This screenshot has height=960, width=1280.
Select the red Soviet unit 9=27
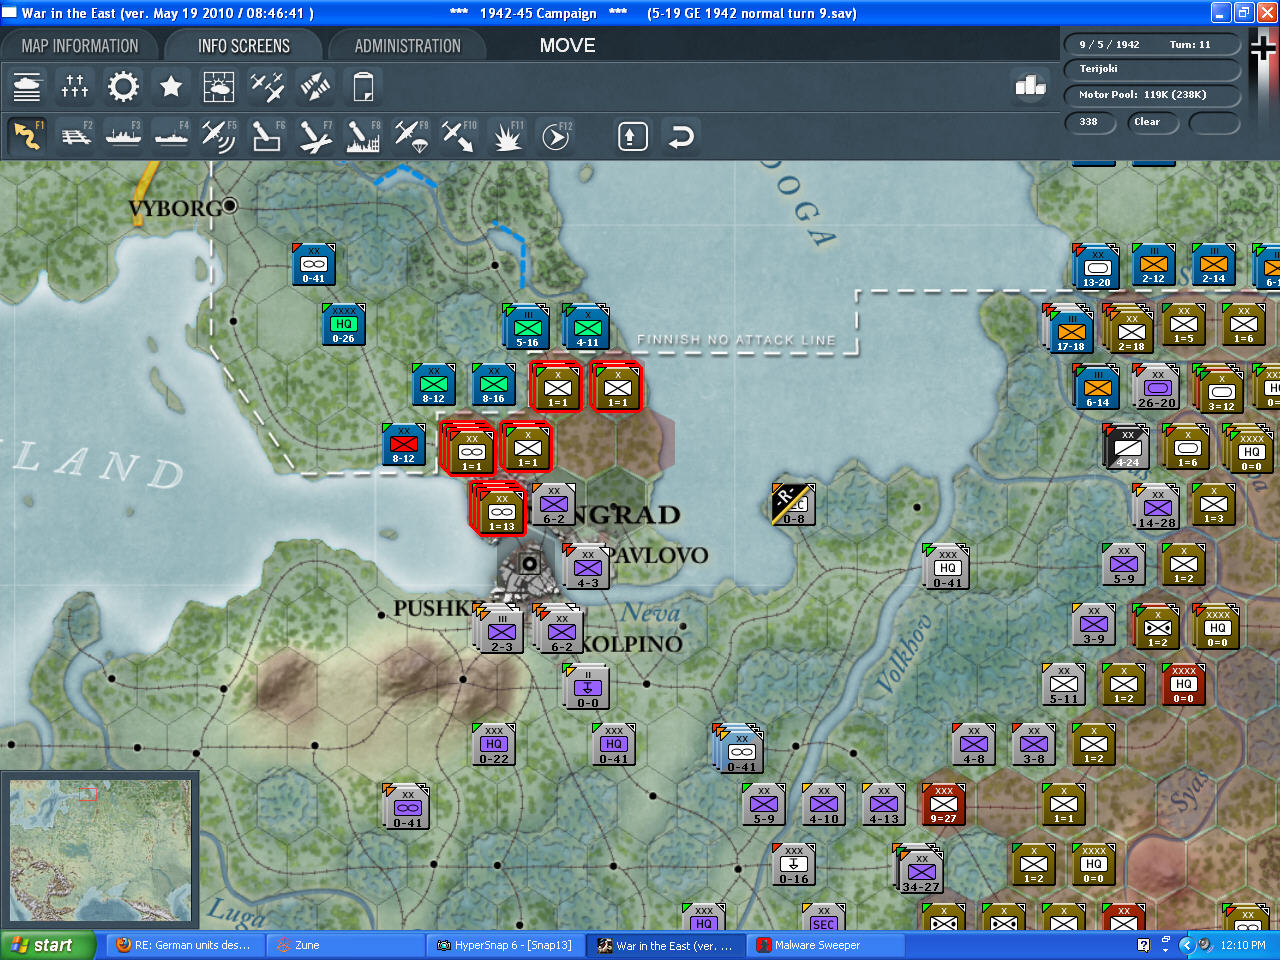click(x=943, y=805)
